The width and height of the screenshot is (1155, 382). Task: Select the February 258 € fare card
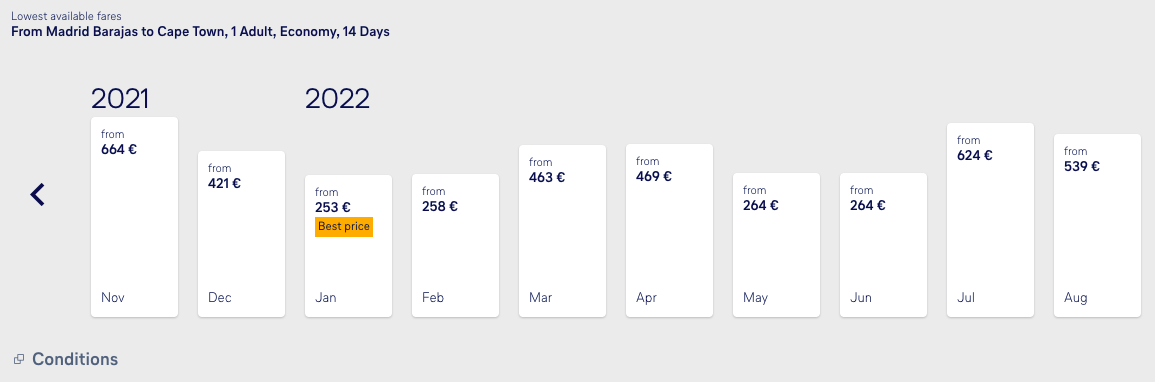click(455, 246)
